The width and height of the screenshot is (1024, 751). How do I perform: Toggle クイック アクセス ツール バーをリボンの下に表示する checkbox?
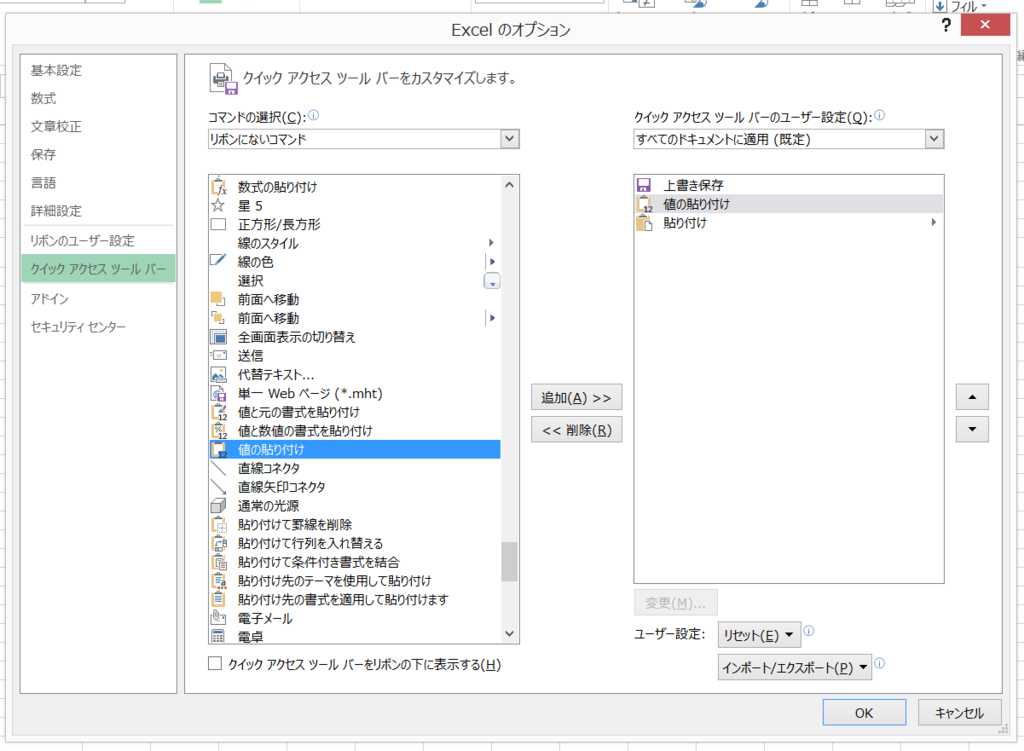[215, 663]
